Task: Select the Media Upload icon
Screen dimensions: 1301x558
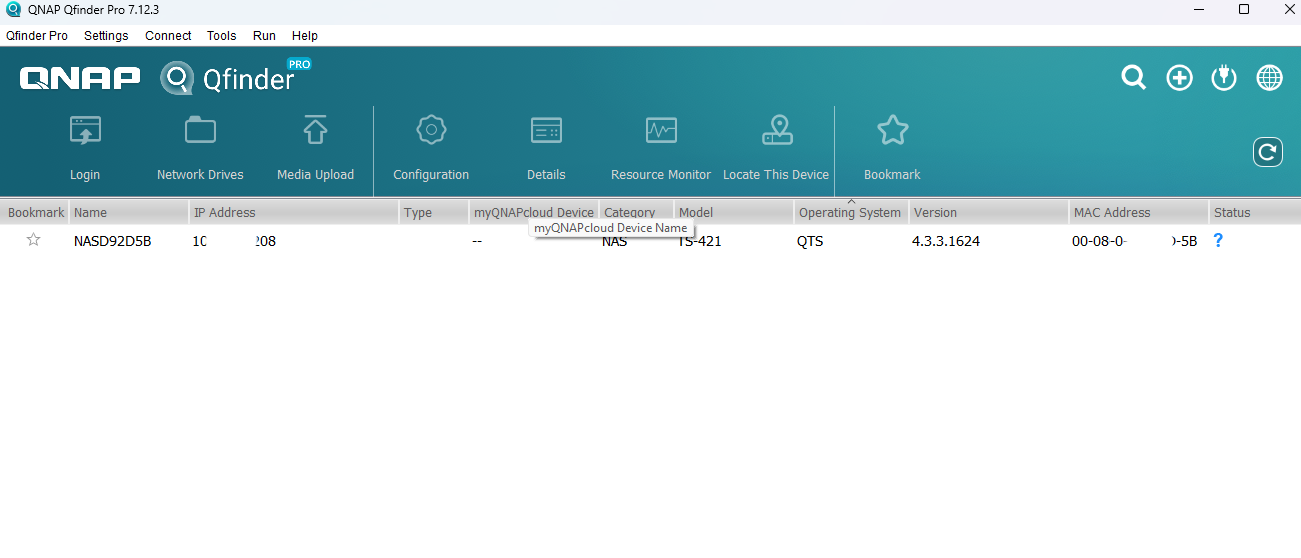Action: click(315, 131)
